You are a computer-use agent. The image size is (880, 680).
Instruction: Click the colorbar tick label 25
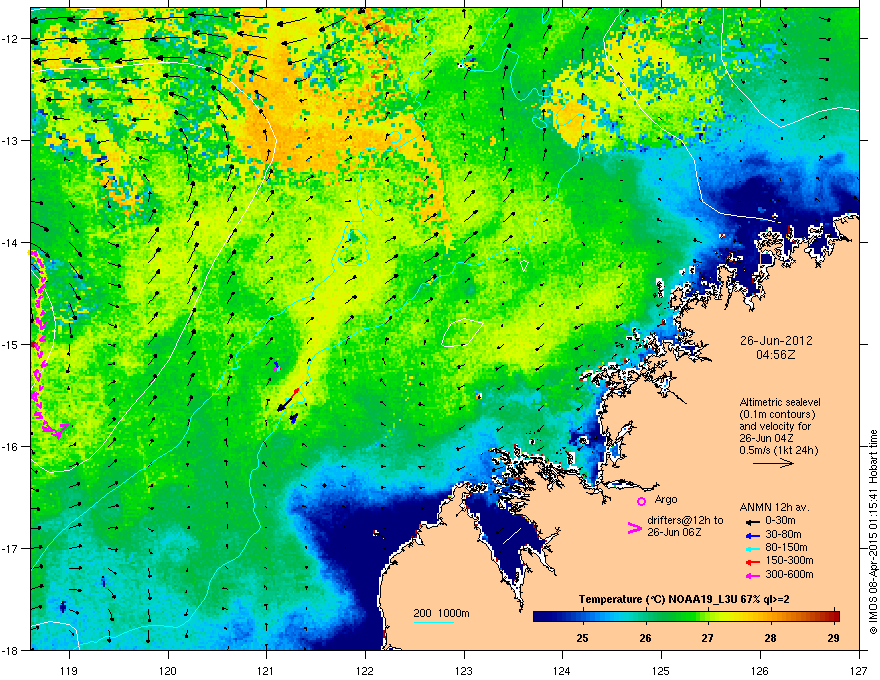(583, 638)
